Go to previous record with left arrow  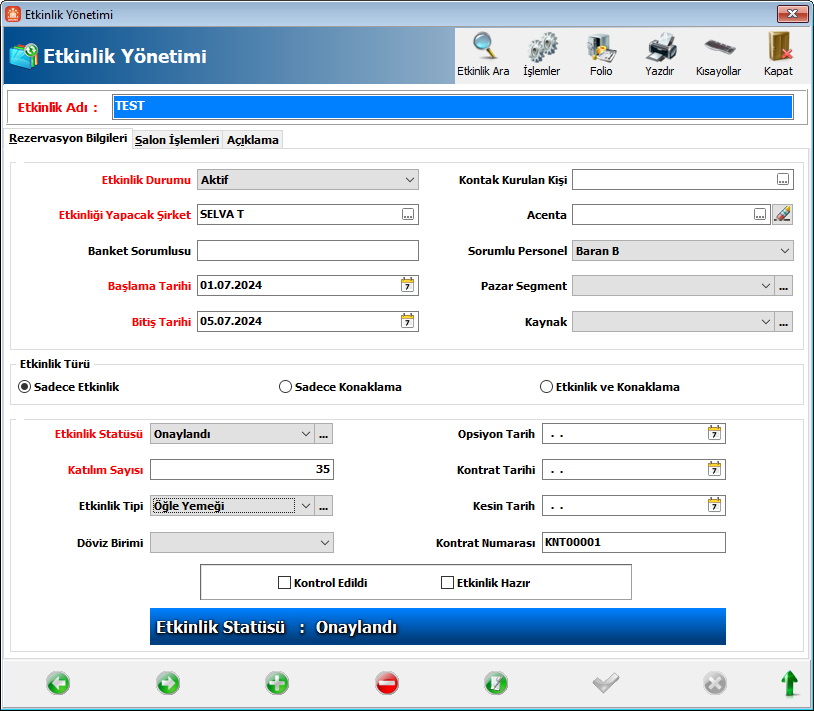point(58,683)
